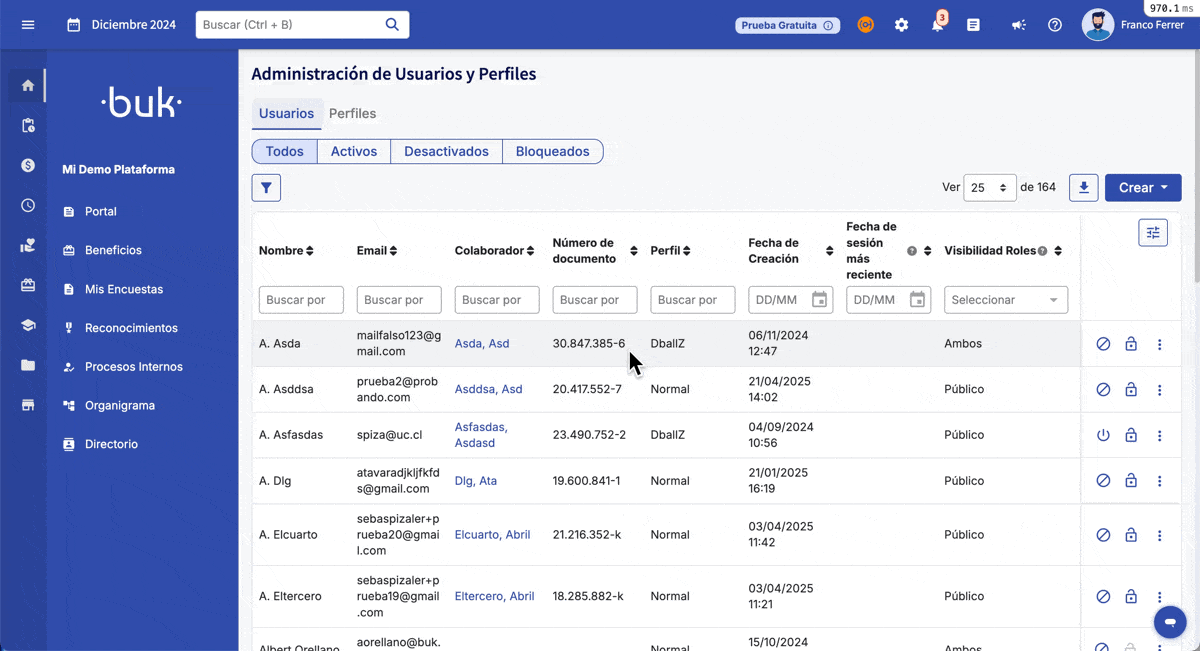Open the settings gear icon
This screenshot has height=651, width=1200.
point(901,25)
